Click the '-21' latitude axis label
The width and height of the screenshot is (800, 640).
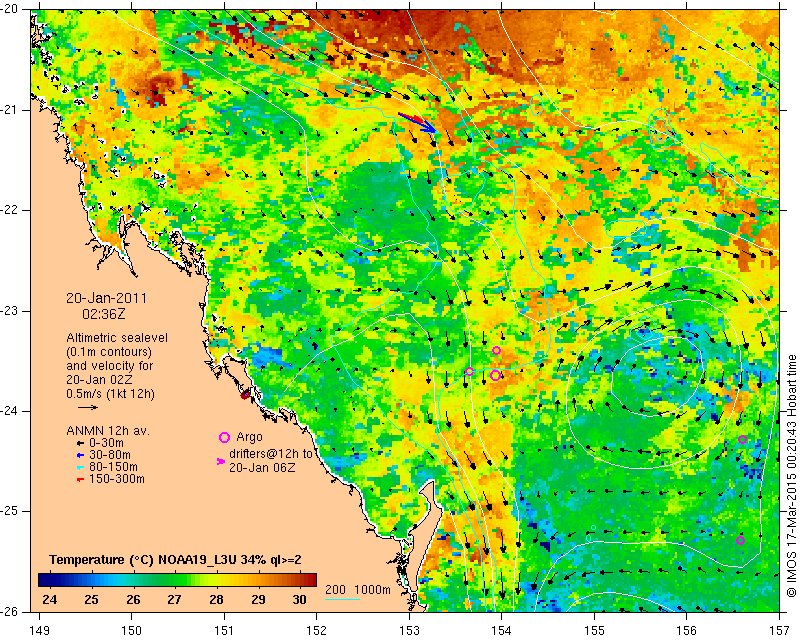[x=10, y=110]
